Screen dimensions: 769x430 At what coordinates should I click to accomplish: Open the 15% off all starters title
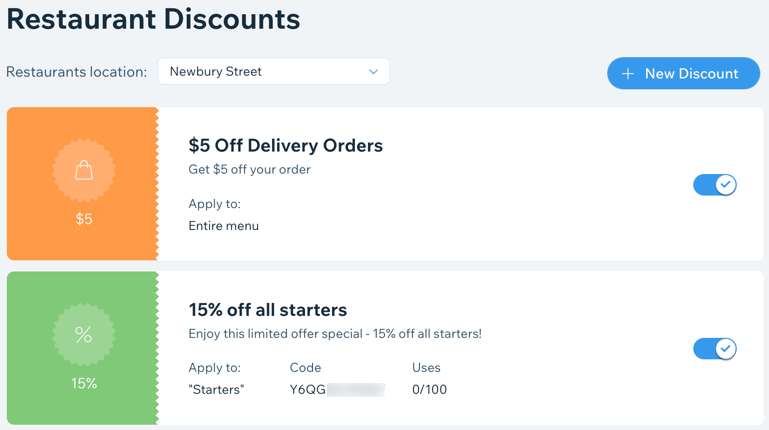[x=268, y=310]
